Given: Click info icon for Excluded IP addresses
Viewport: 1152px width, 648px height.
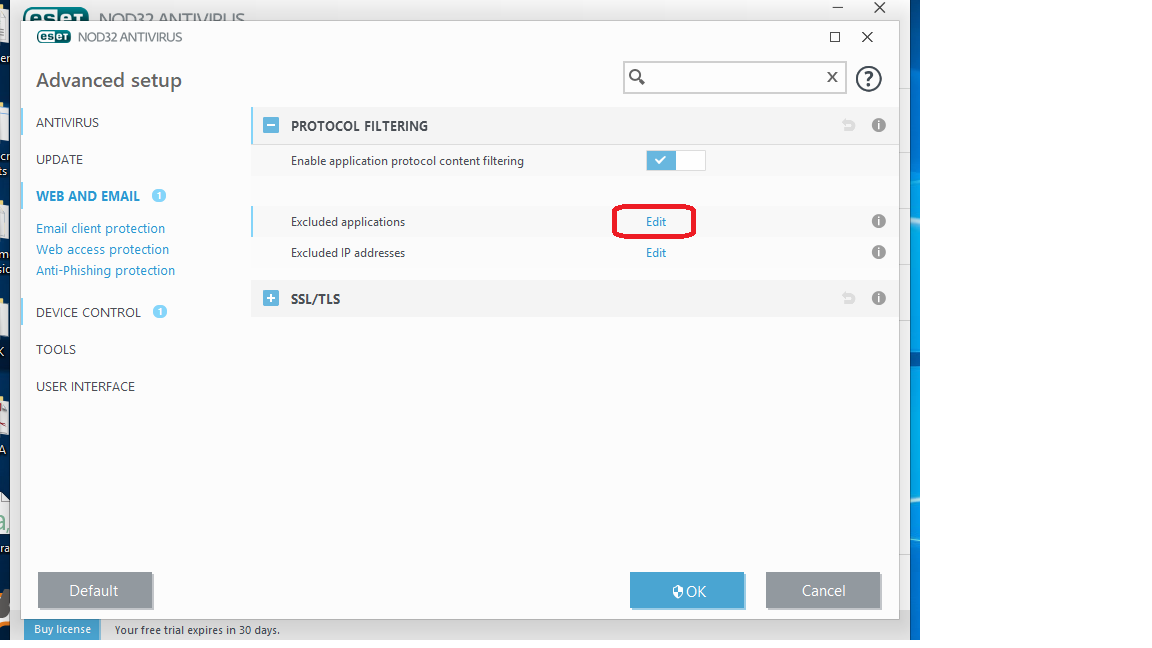Looking at the screenshot, I should 878,253.
